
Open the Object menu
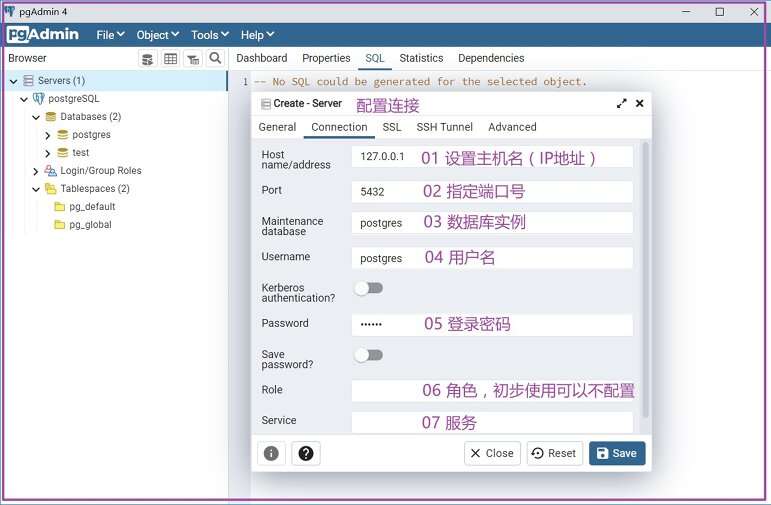[x=157, y=35]
